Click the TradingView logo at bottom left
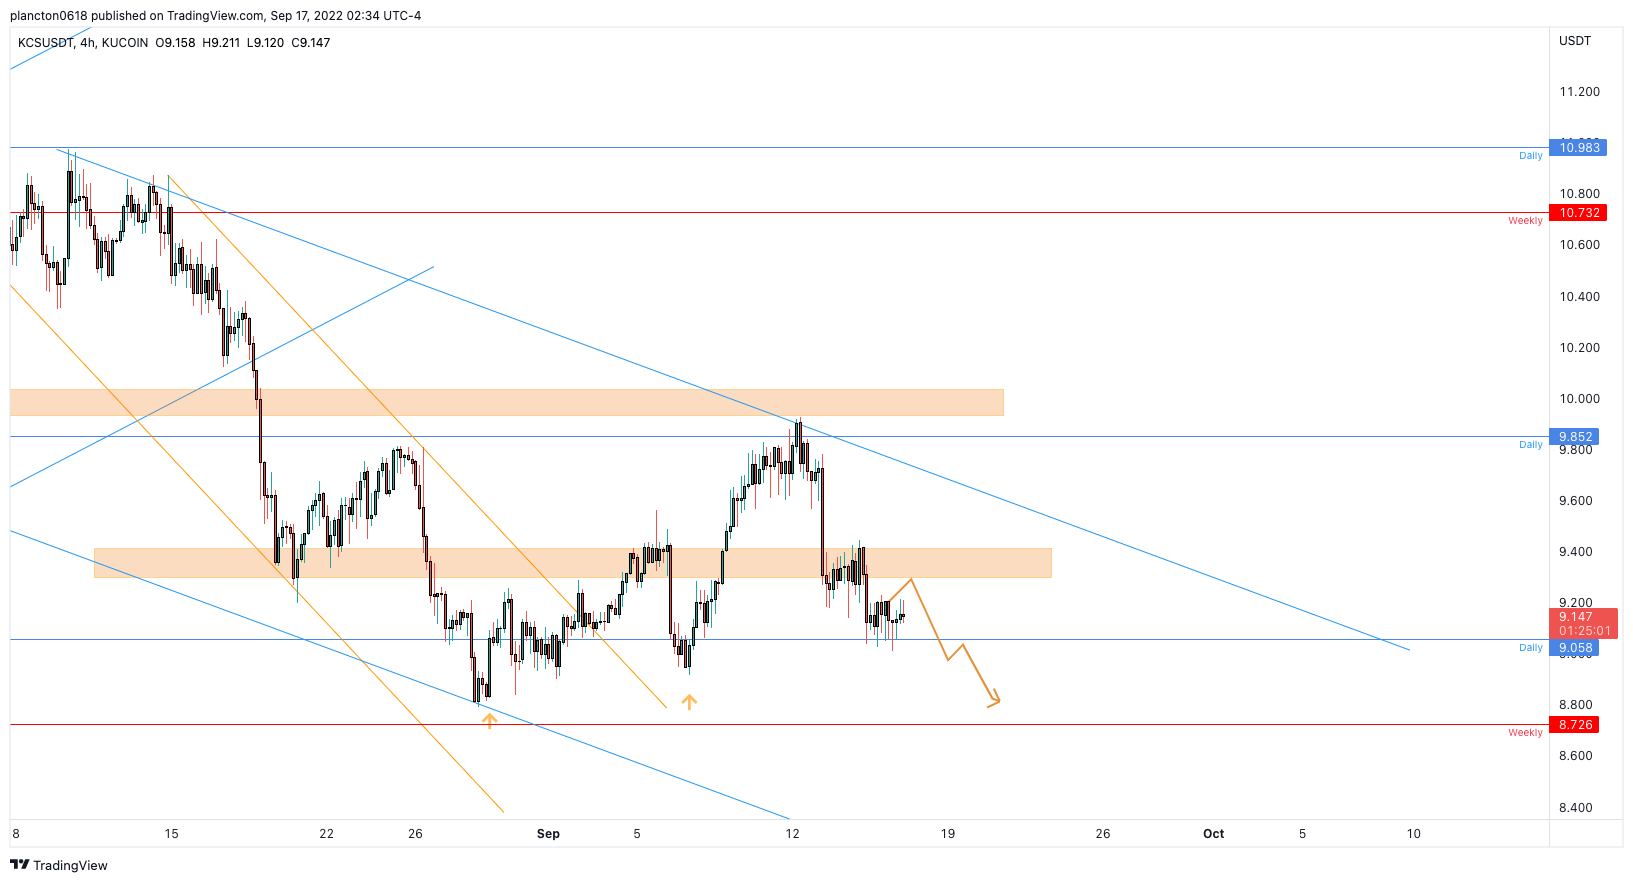Viewport: 1633px width, 882px height. coord(59,865)
